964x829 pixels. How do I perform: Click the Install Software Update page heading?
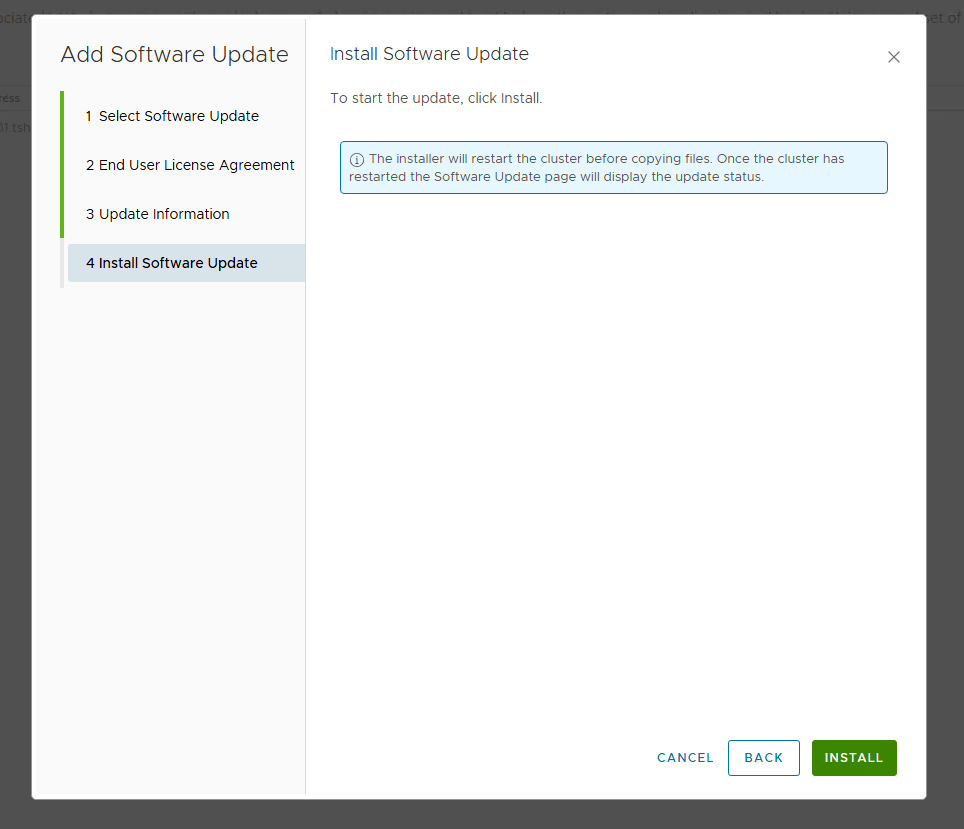(x=429, y=54)
